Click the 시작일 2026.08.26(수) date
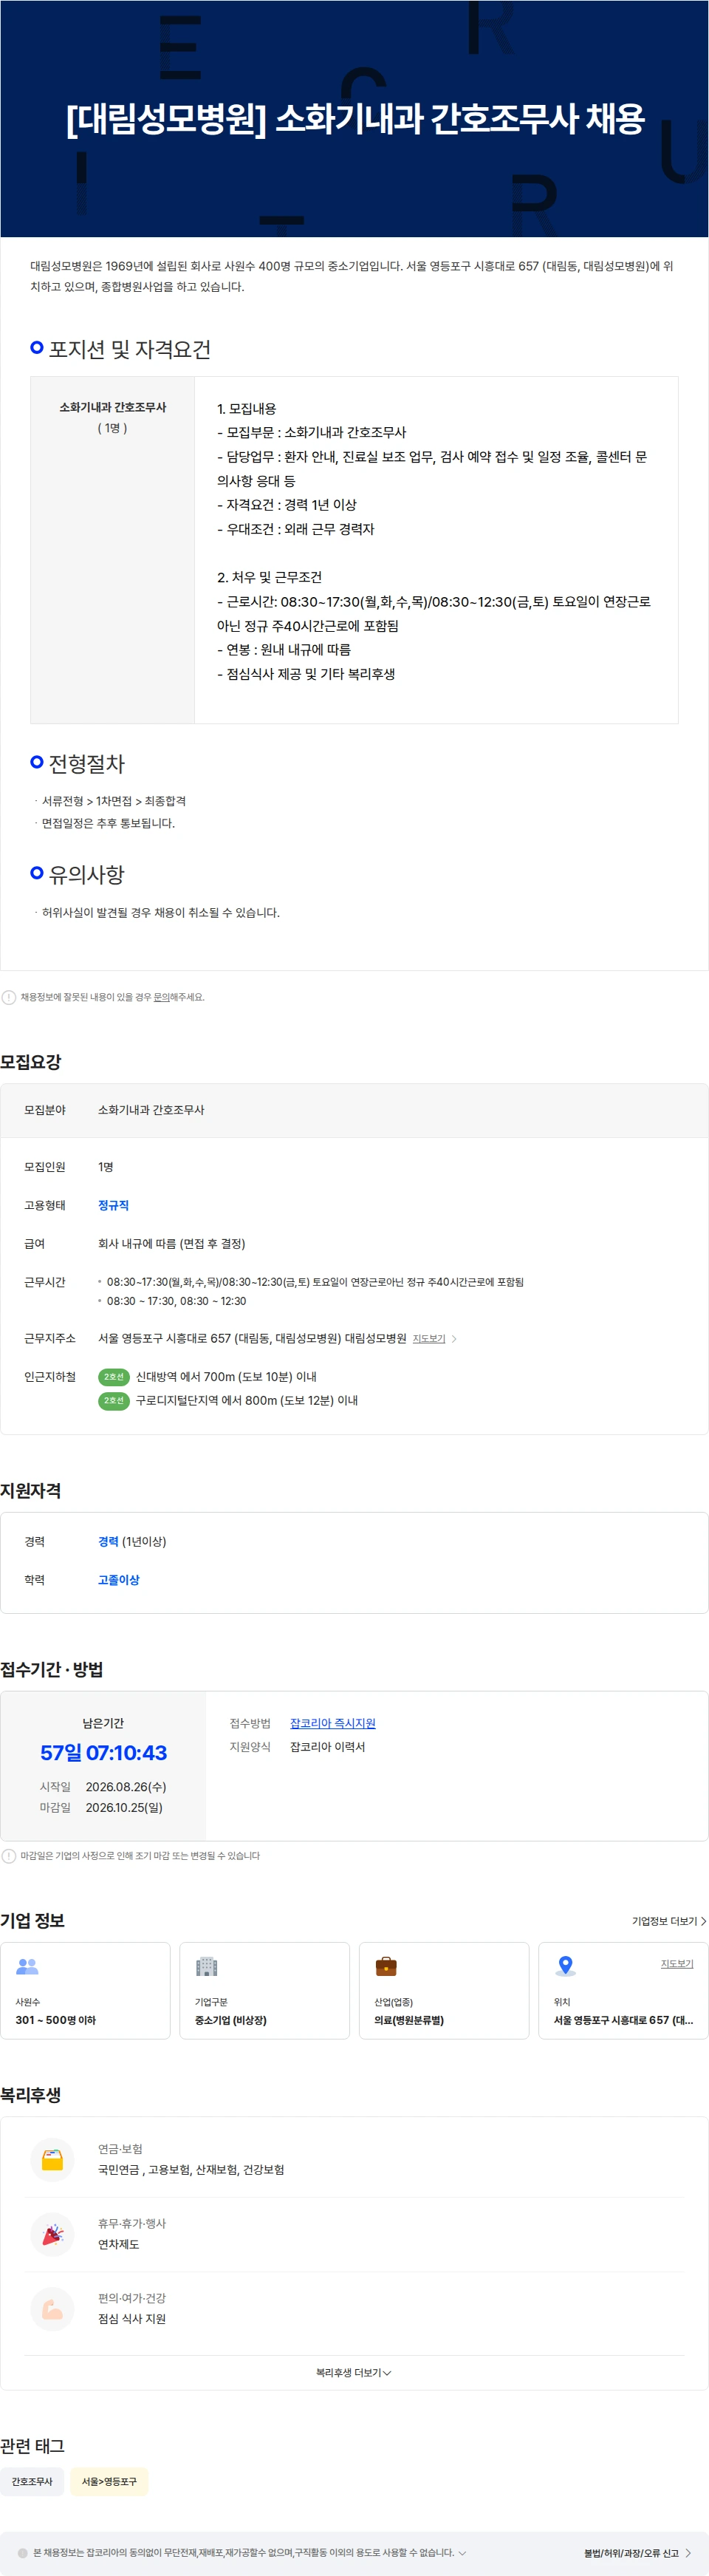Viewport: 709px width, 2576px height. click(126, 1787)
